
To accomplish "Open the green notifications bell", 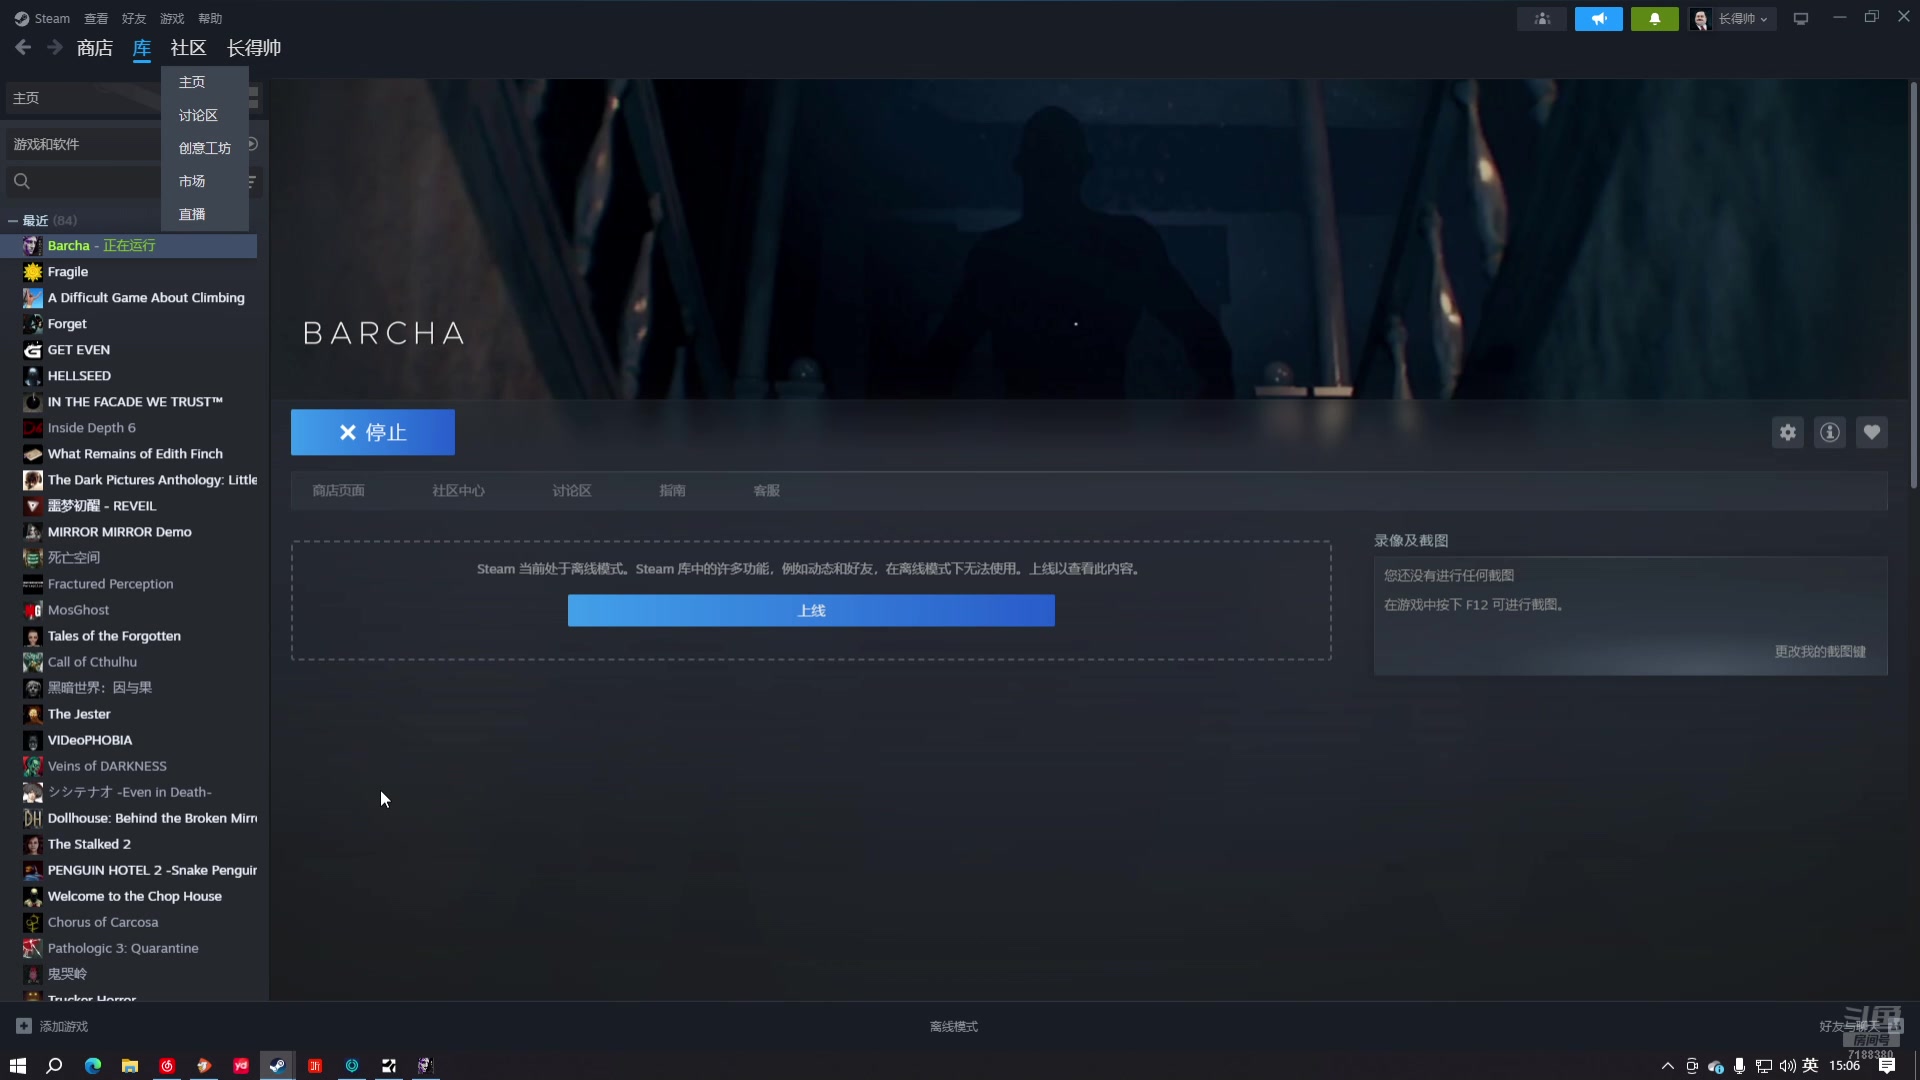I will [1655, 19].
